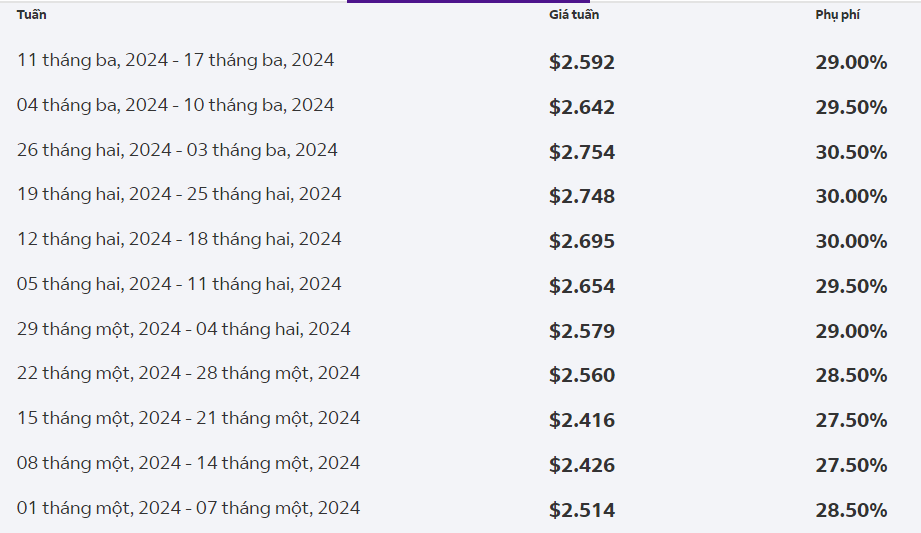Select the Phụ phí column header
Image resolution: width=921 pixels, height=533 pixels.
[x=837, y=15]
